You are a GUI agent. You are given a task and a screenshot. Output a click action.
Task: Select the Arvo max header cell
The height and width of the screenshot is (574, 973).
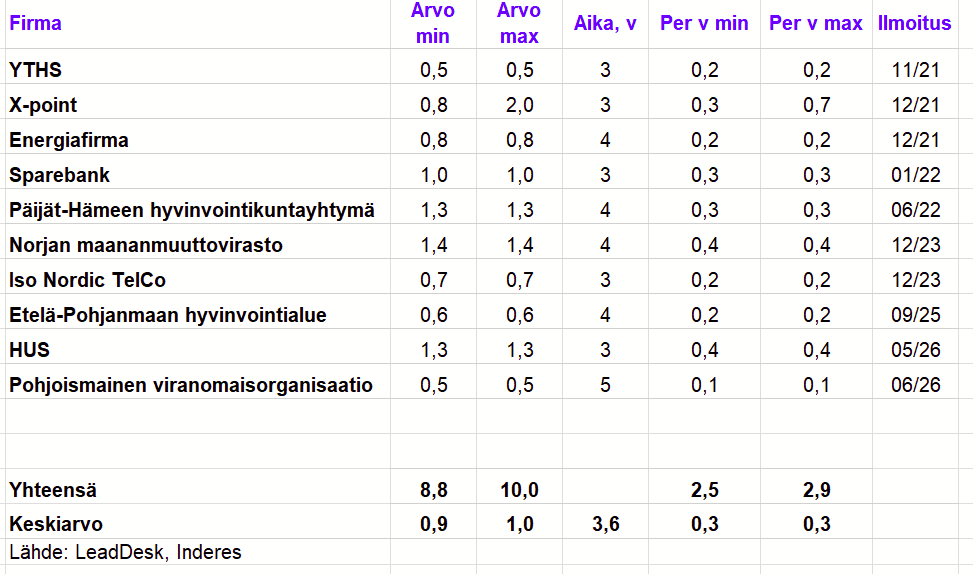tap(519, 24)
